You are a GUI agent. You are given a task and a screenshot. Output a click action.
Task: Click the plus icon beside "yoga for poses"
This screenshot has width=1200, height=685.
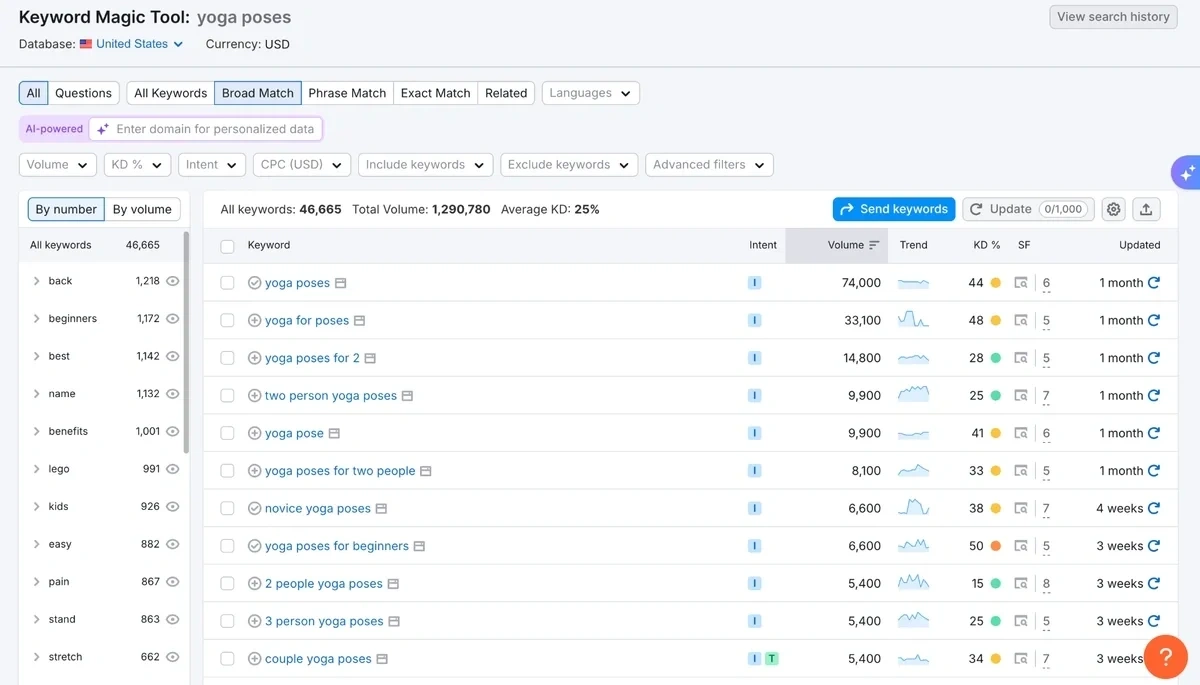click(254, 320)
